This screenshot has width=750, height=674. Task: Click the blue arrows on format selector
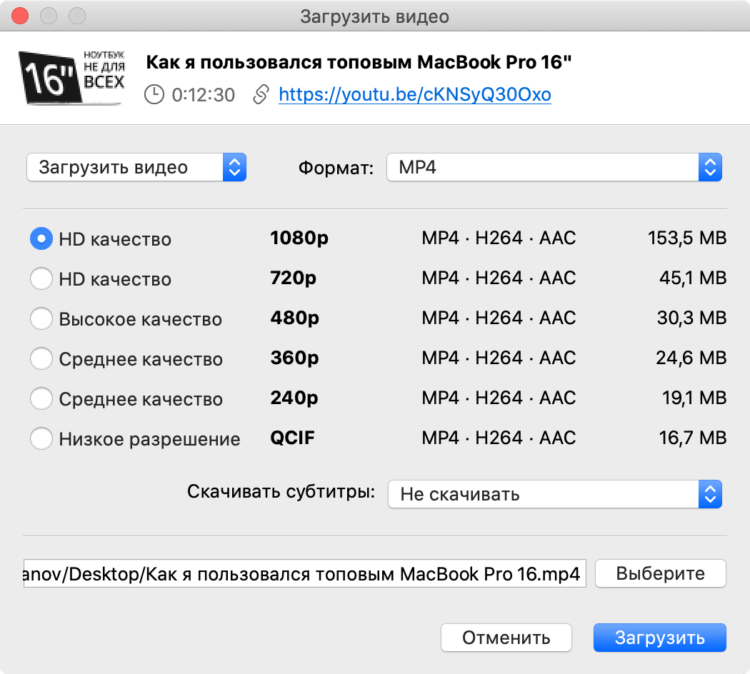710,167
